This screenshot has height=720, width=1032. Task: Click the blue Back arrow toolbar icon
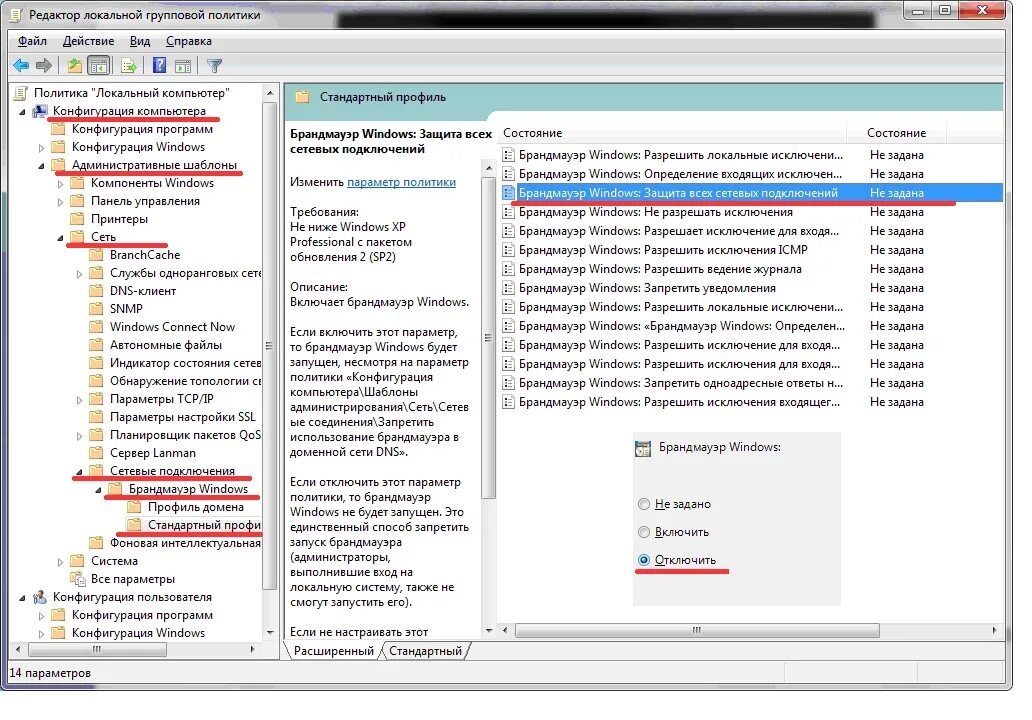pos(21,65)
